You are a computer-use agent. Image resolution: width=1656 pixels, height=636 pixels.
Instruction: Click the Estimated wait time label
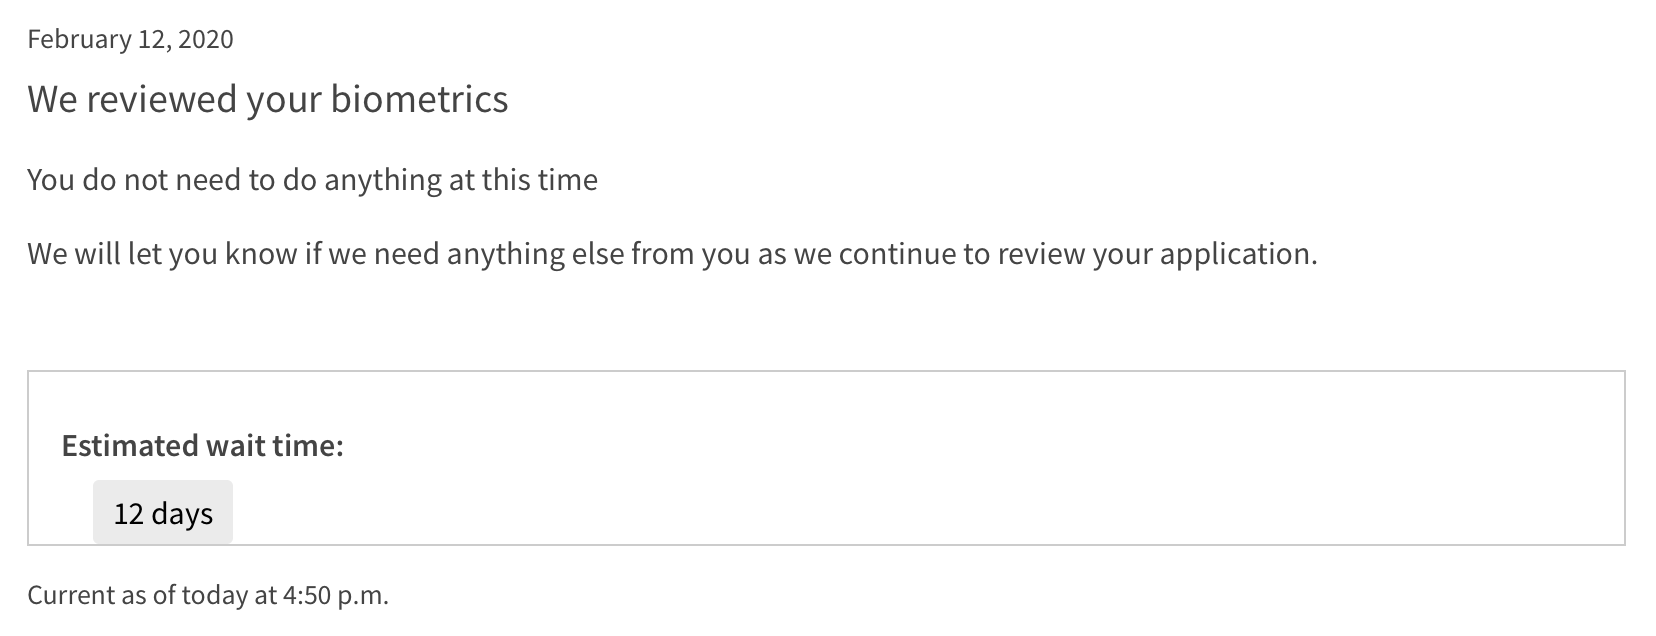click(203, 445)
